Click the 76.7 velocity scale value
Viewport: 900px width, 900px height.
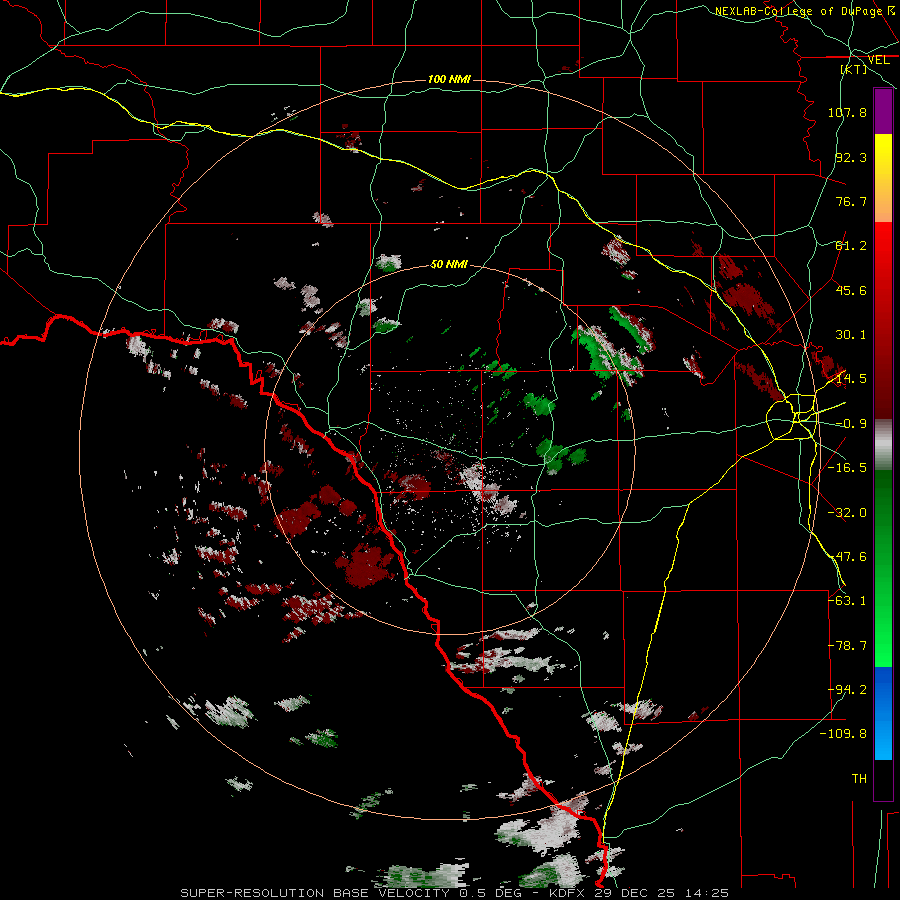tap(851, 201)
